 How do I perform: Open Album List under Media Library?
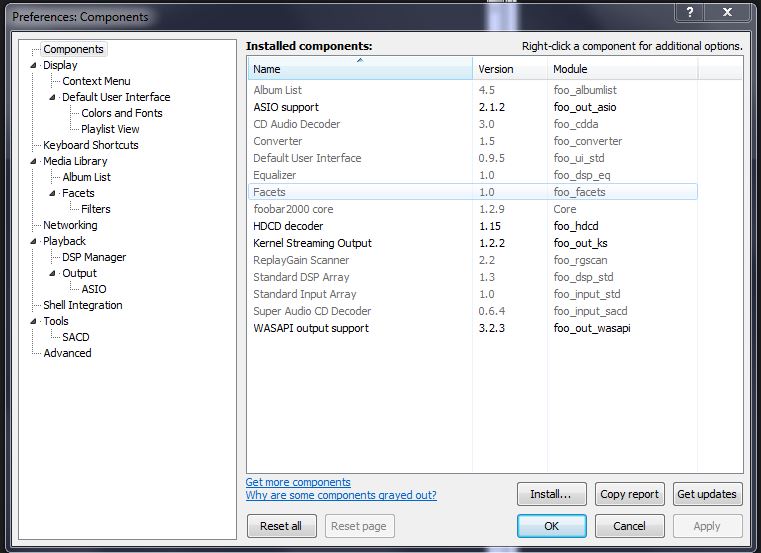pyautogui.click(x=86, y=177)
